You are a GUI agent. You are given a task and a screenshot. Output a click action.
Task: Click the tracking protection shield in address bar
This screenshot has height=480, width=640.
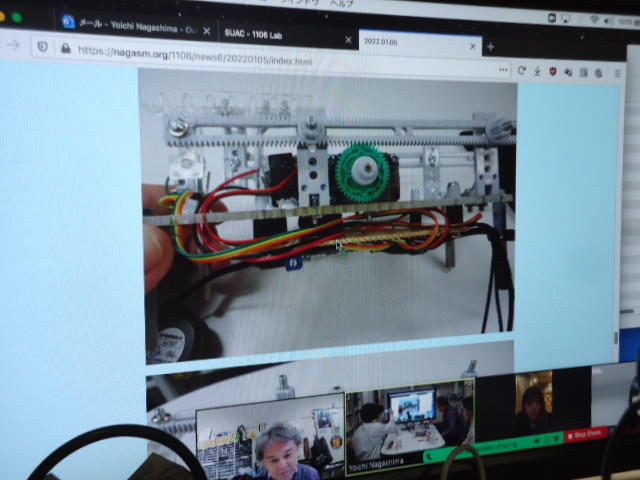point(42,47)
